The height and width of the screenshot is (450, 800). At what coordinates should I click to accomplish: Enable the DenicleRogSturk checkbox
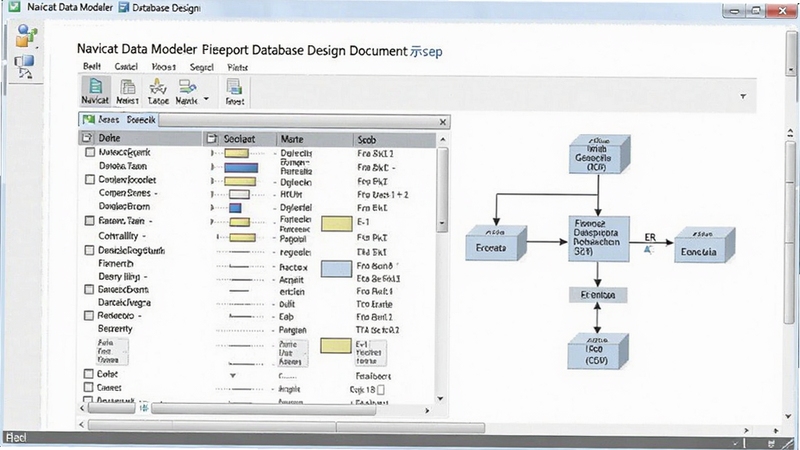tap(89, 250)
